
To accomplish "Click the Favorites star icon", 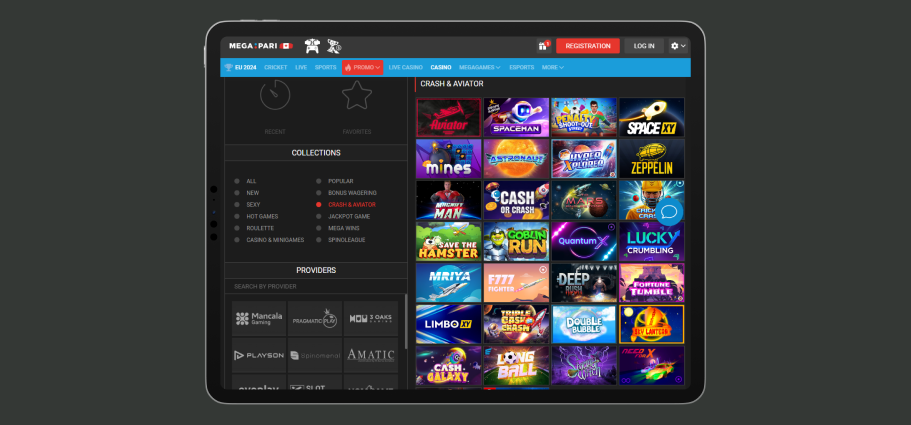I will [x=357, y=95].
